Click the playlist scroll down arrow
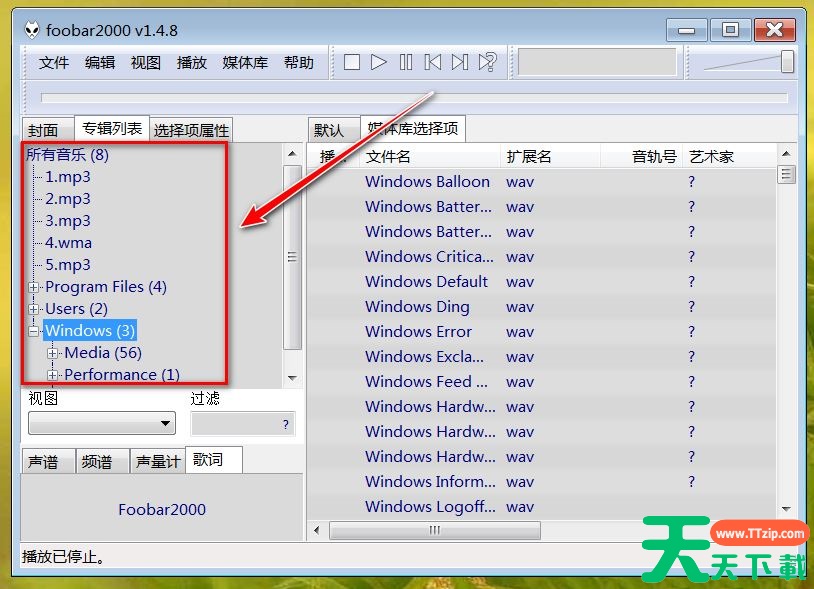 [786, 509]
